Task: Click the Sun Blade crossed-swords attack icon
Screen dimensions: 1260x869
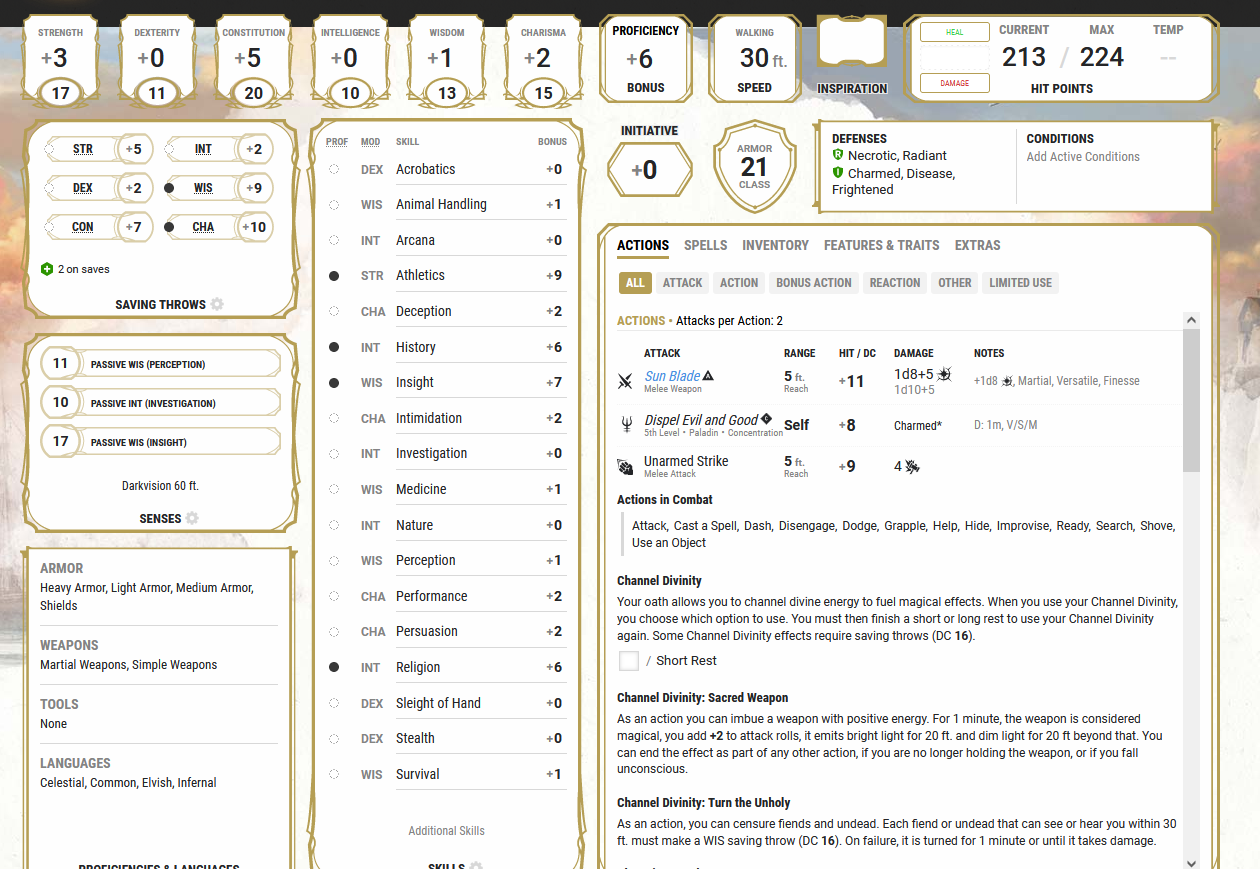Action: (x=625, y=381)
